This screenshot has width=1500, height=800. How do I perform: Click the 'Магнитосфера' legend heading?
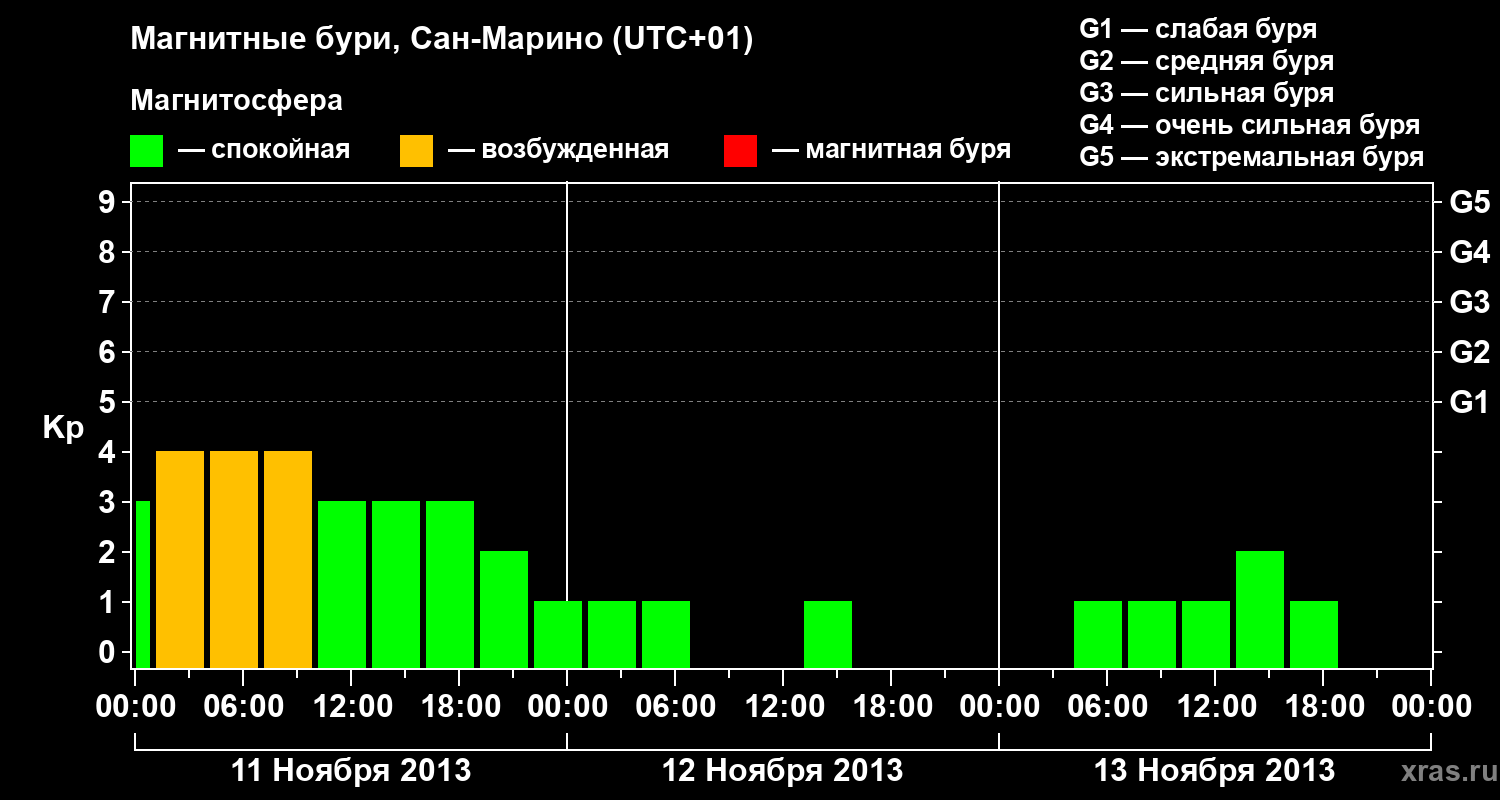(x=237, y=101)
